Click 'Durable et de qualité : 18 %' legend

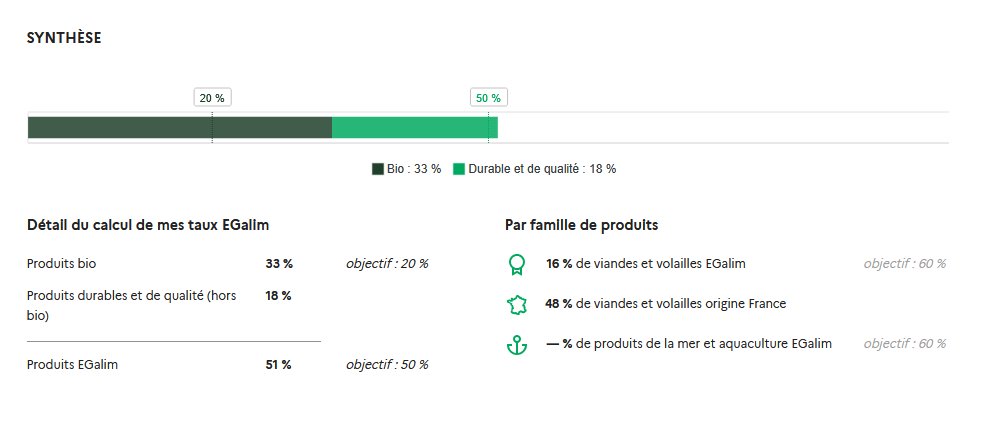click(542, 169)
